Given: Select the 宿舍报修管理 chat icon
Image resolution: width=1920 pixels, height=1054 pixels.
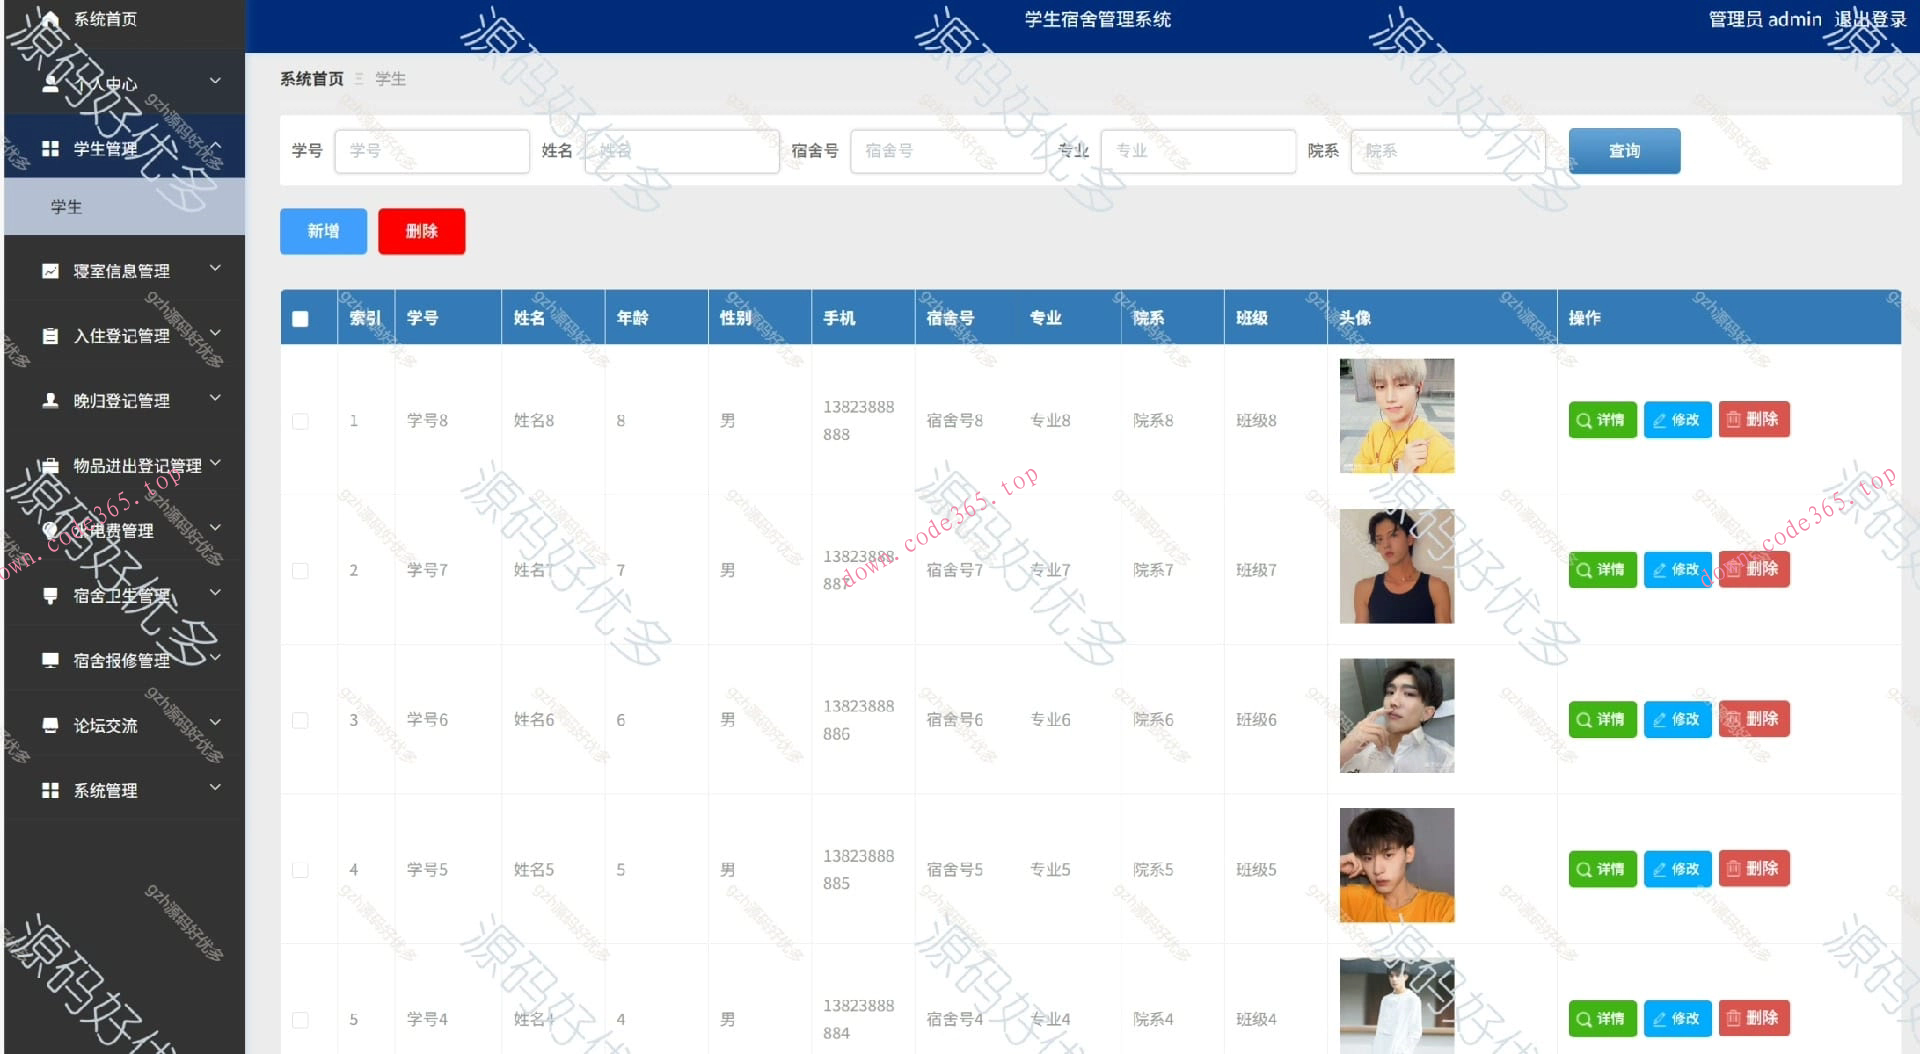Looking at the screenshot, I should click(51, 659).
